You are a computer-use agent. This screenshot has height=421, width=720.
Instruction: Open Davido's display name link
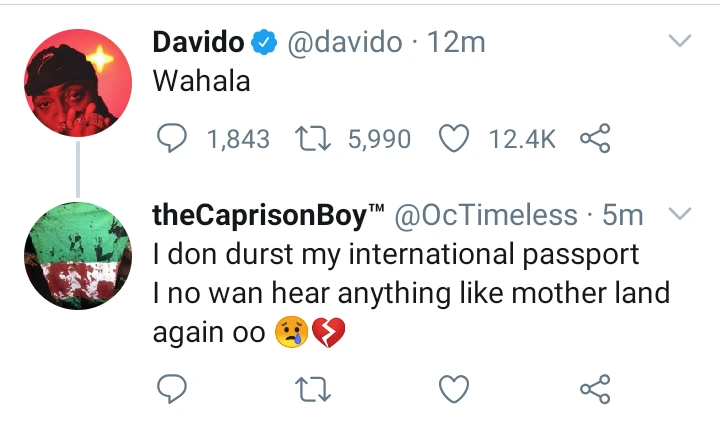click(198, 42)
